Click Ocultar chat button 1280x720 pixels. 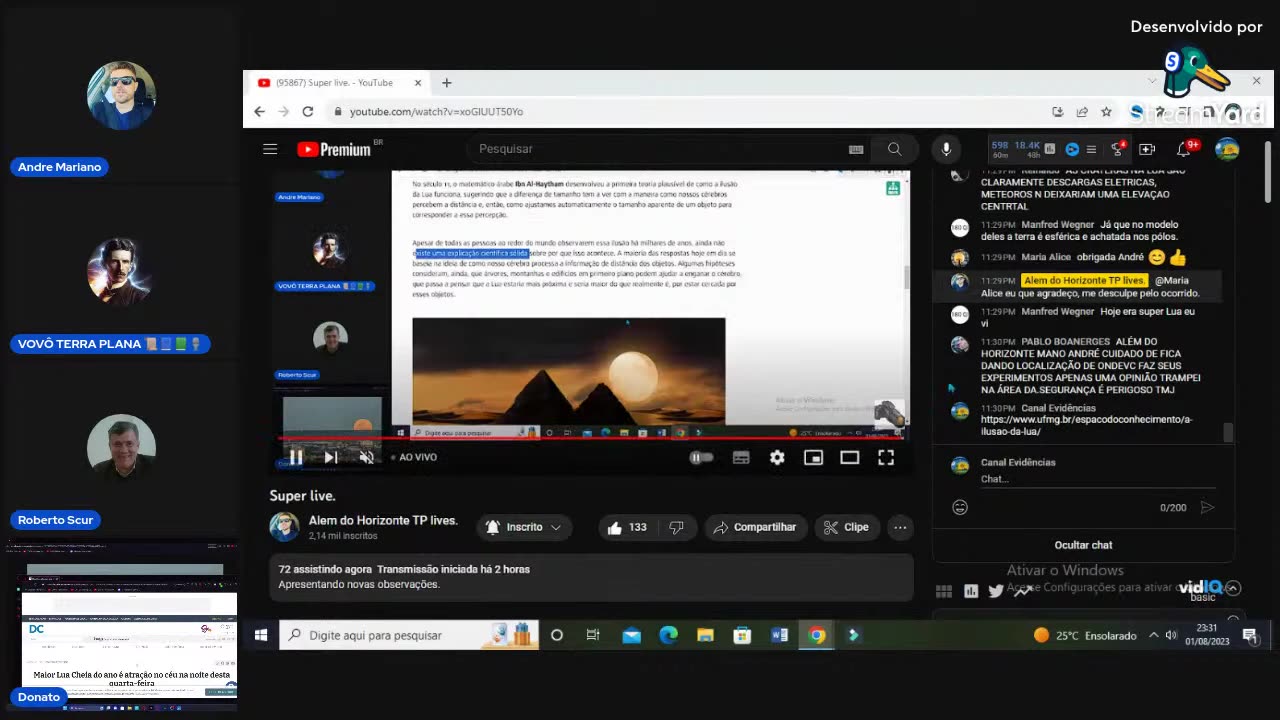pos(1083,545)
